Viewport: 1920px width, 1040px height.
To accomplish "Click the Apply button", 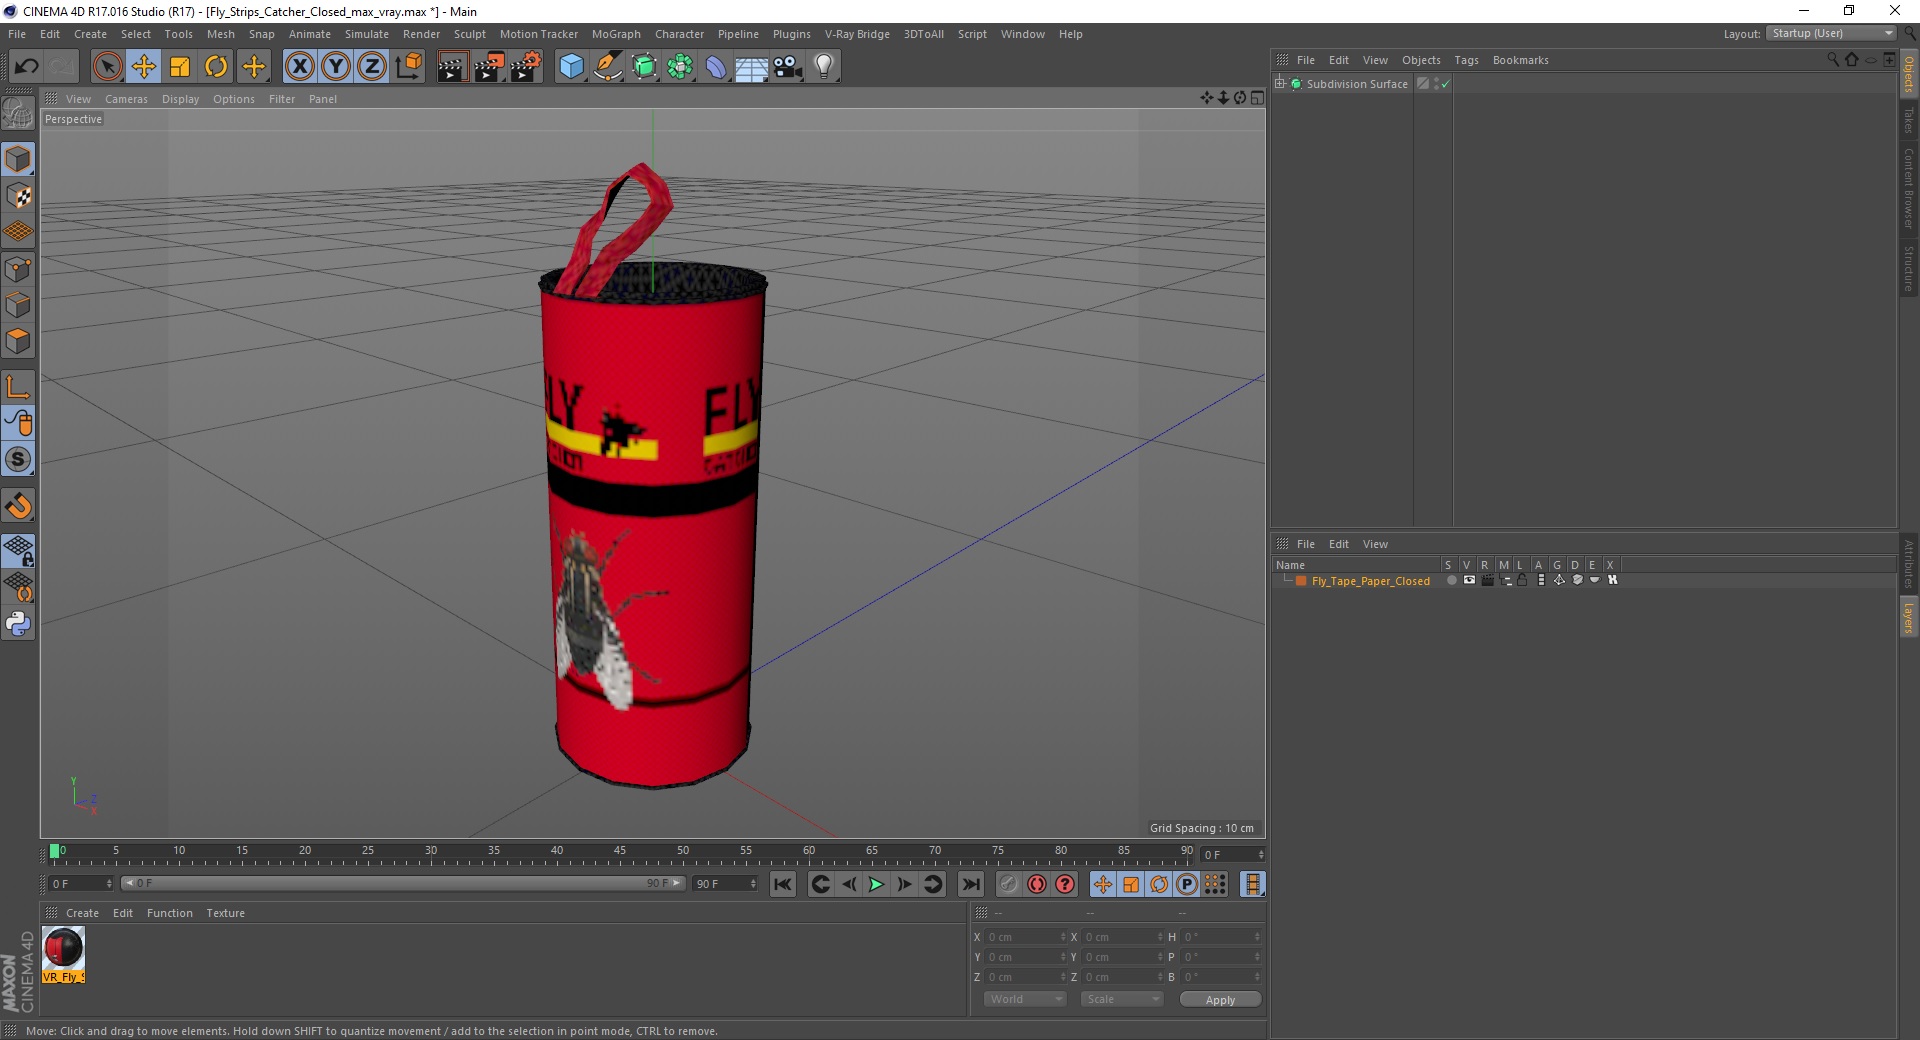I will (1220, 1000).
